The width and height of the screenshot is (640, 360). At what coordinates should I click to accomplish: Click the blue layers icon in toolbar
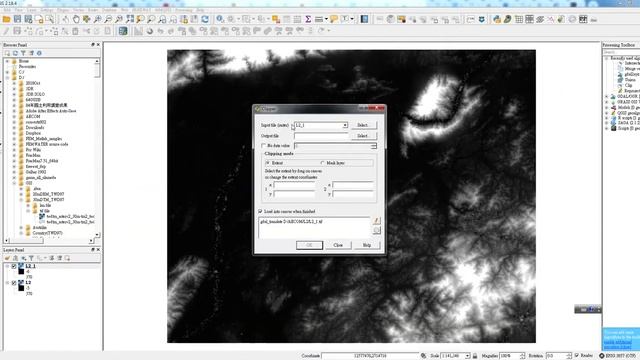364,19
